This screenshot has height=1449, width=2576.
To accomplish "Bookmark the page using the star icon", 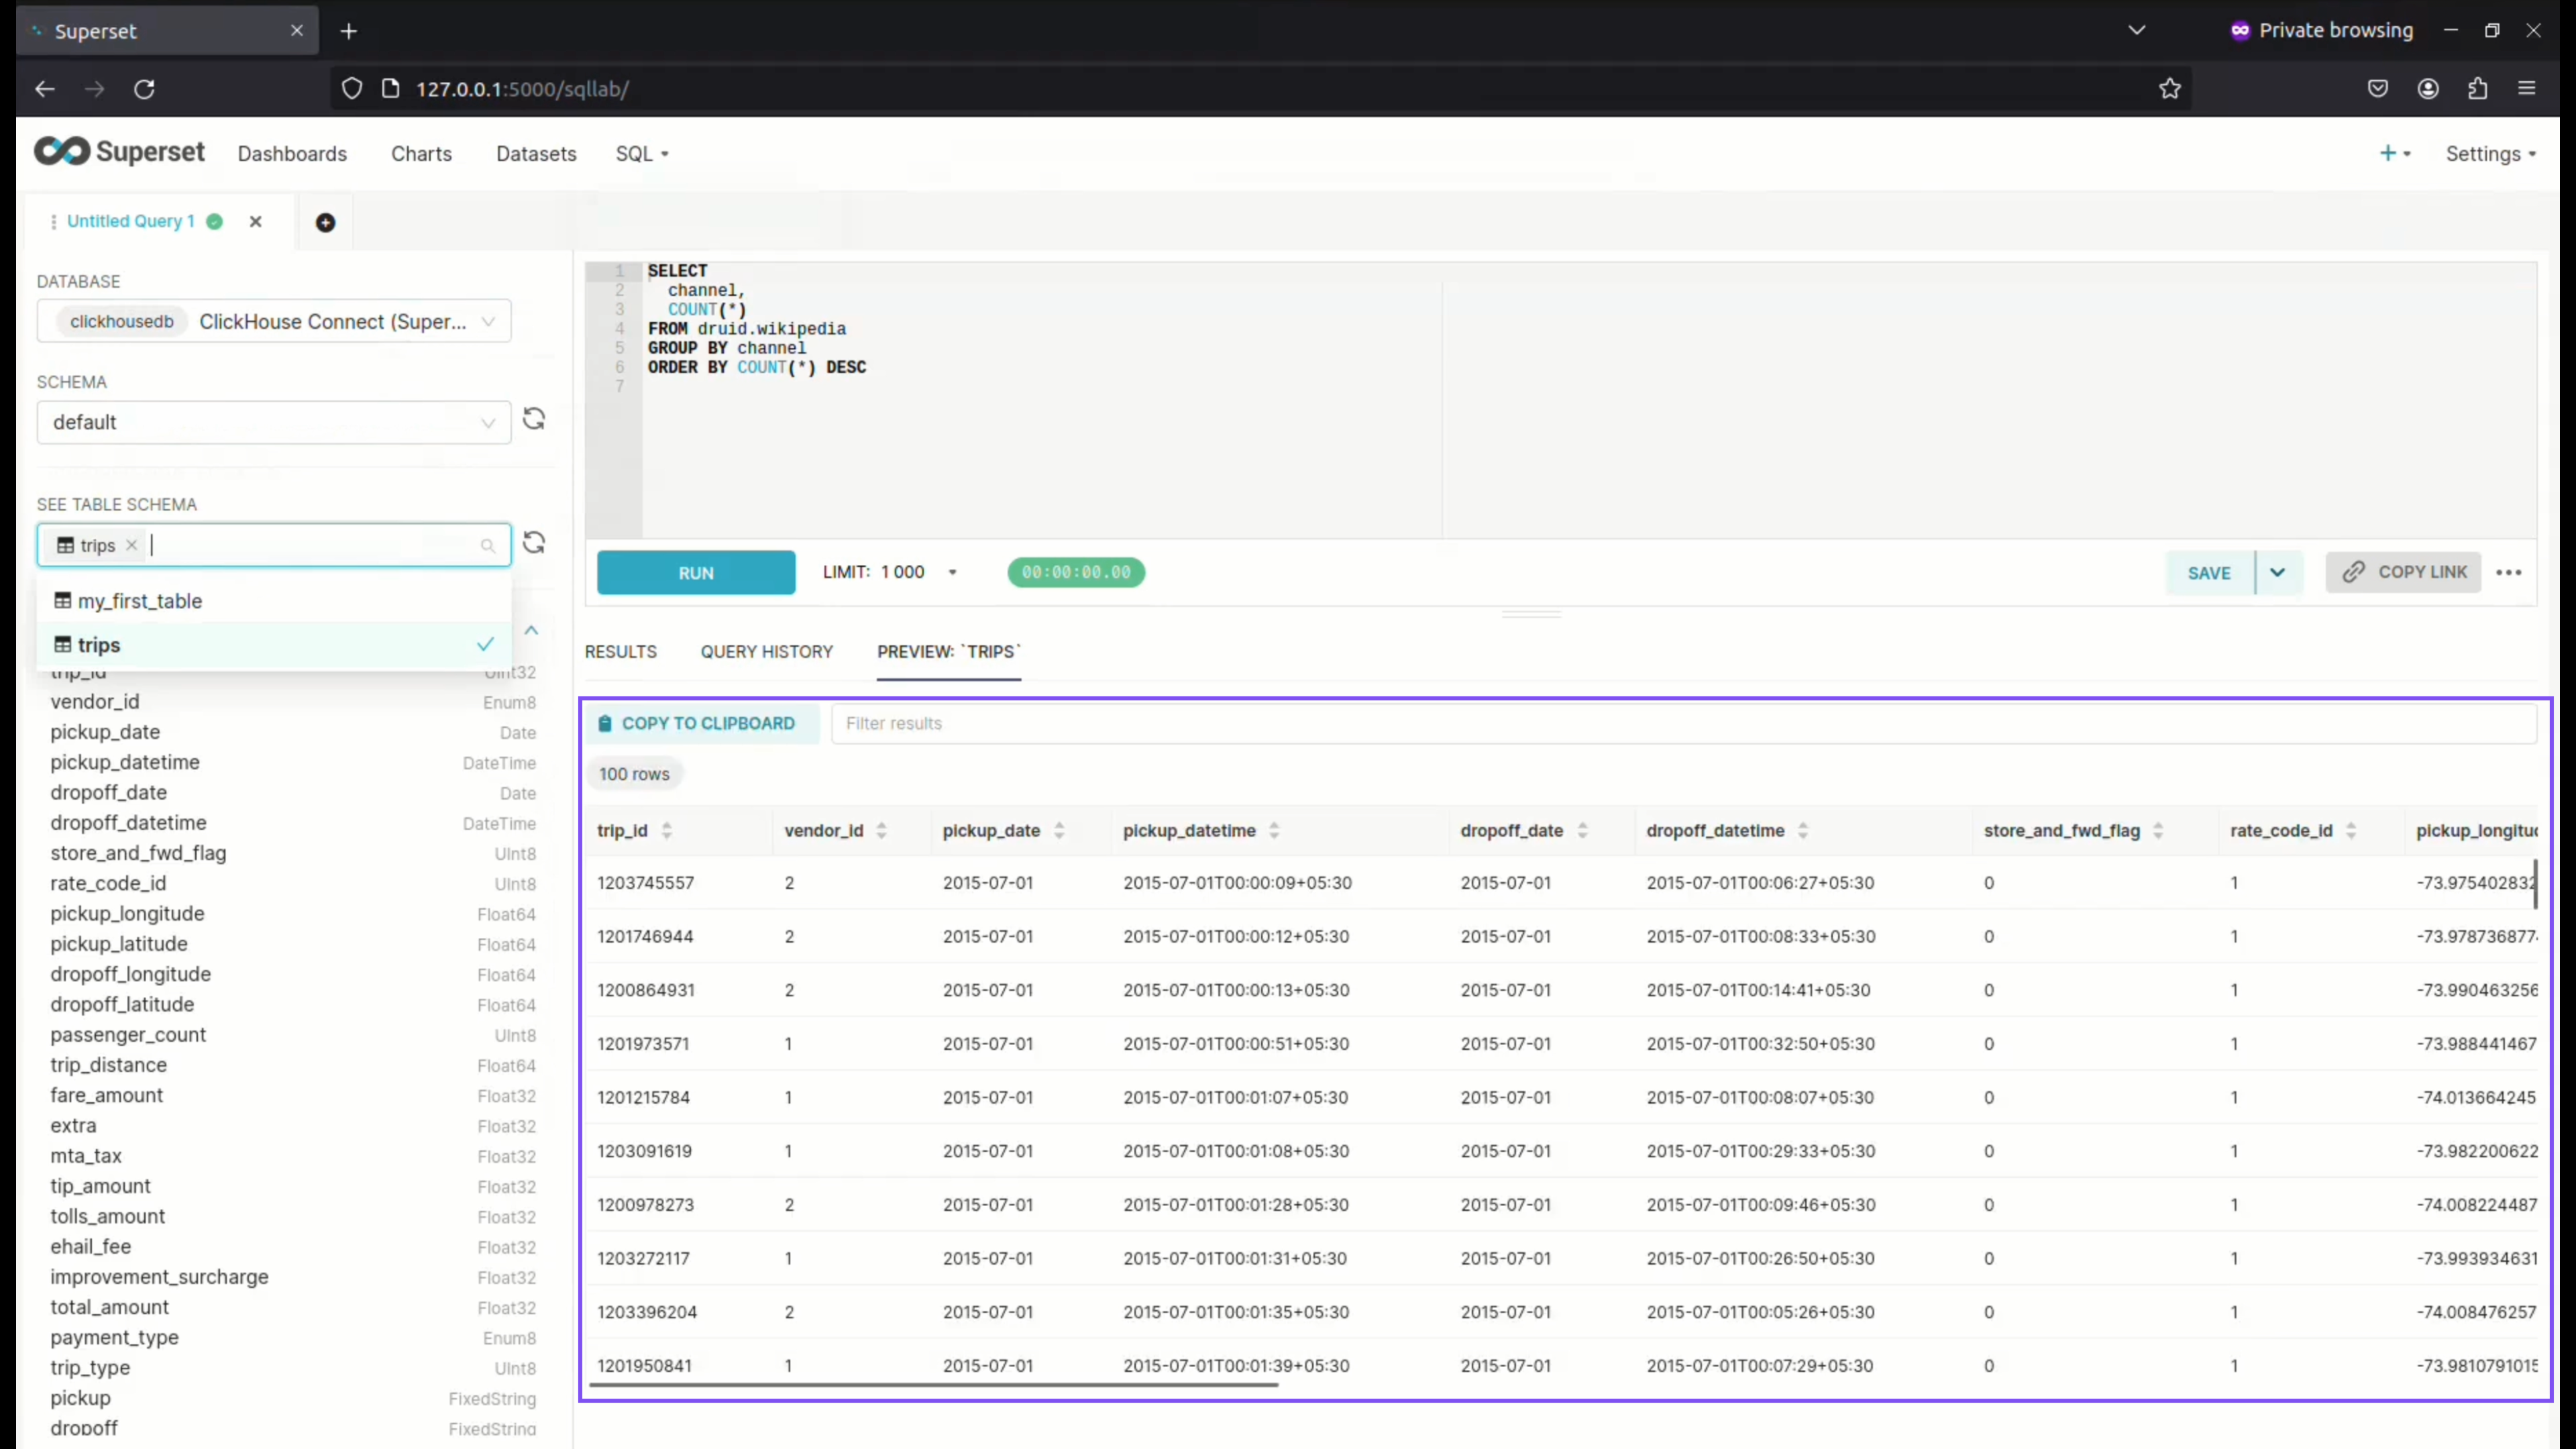I will point(2170,88).
